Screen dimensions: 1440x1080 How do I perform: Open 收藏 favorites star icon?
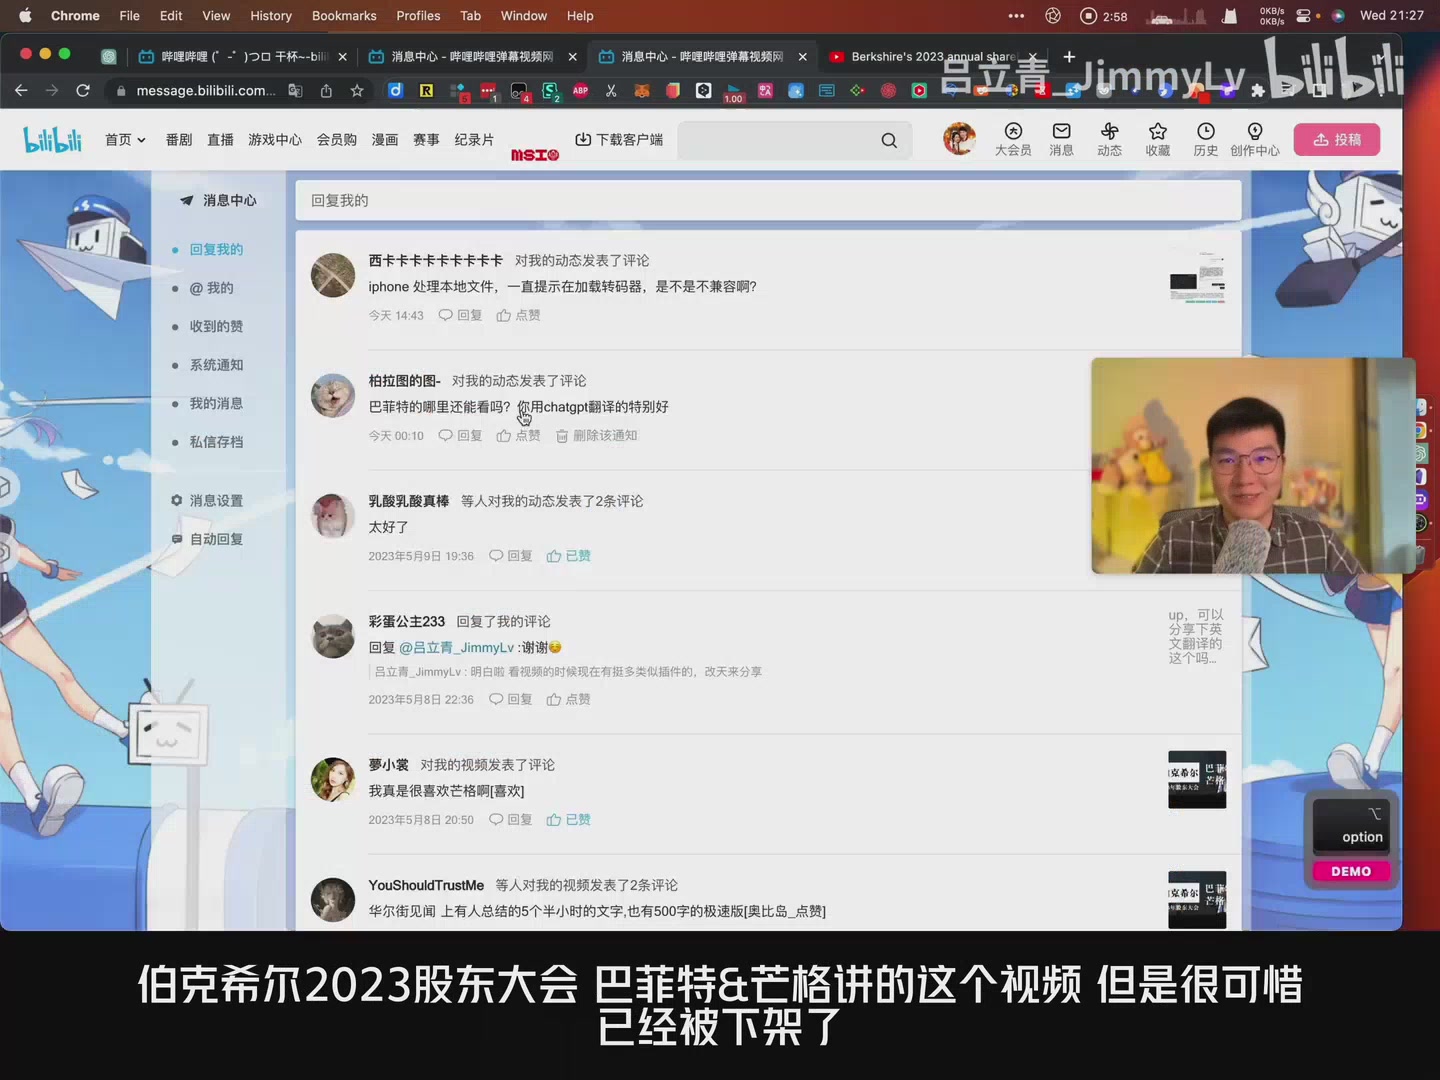pos(1157,139)
